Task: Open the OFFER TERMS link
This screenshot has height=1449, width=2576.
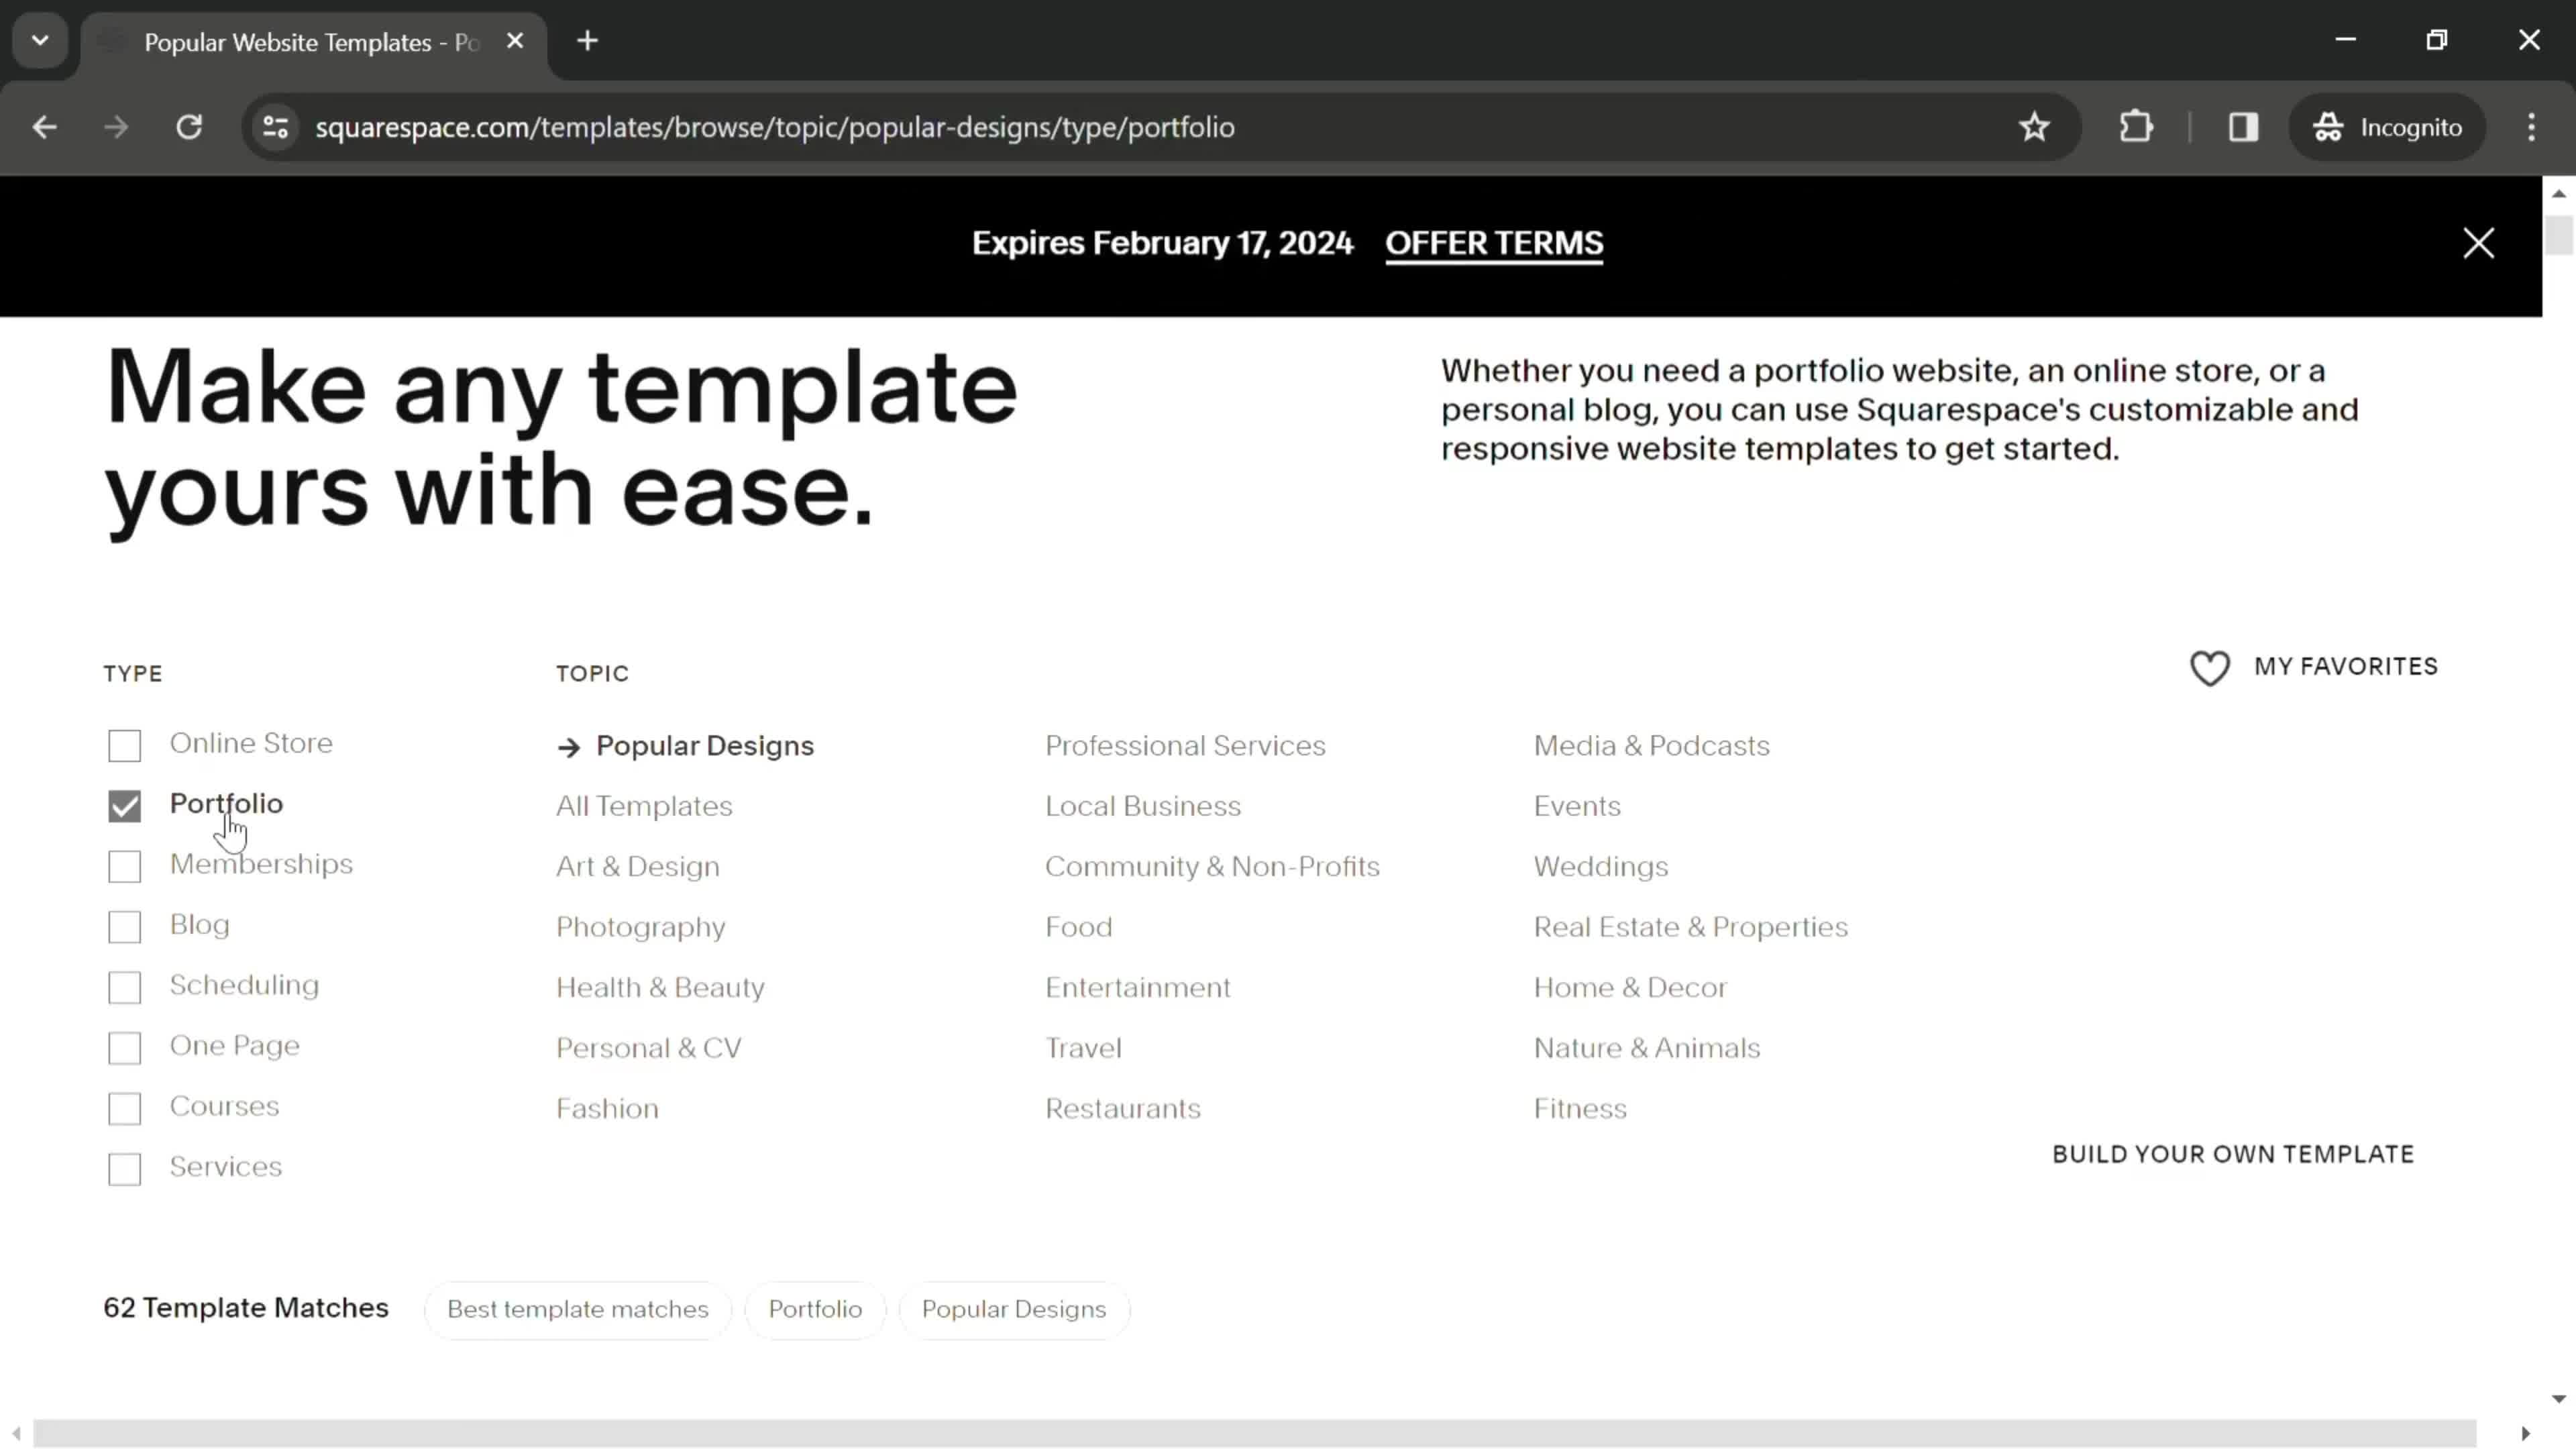Action: point(1494,243)
